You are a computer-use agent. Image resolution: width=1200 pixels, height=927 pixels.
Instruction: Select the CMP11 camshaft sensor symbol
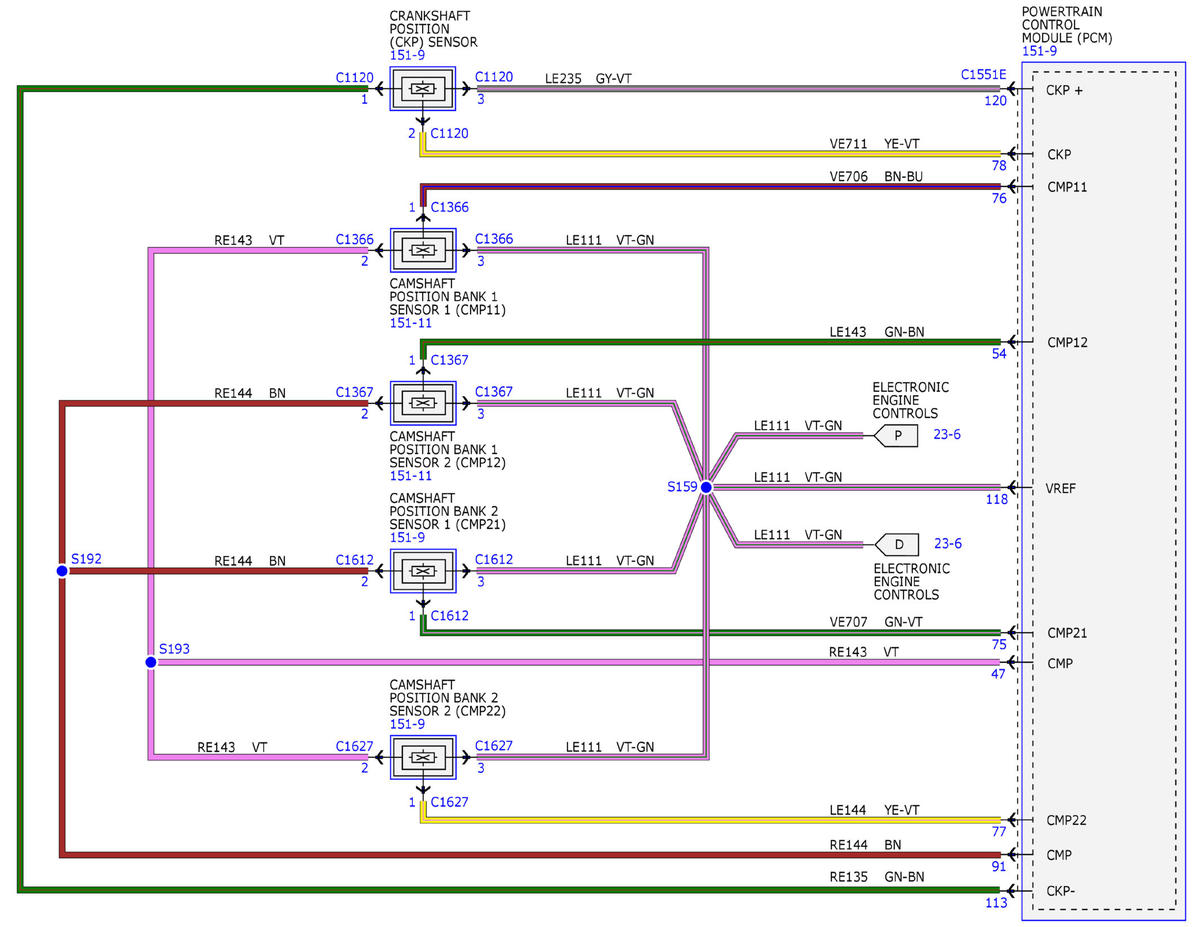click(x=422, y=250)
